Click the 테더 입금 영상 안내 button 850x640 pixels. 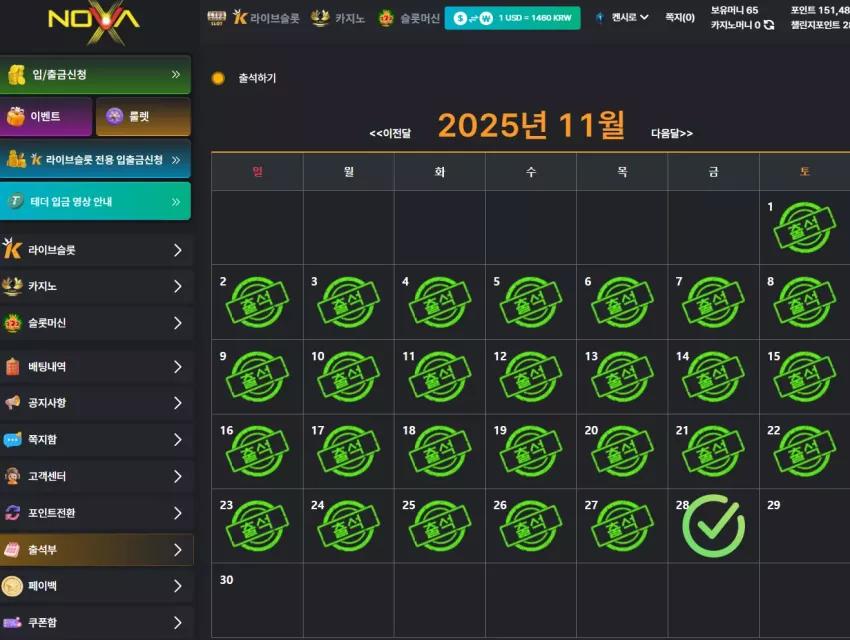tap(95, 202)
